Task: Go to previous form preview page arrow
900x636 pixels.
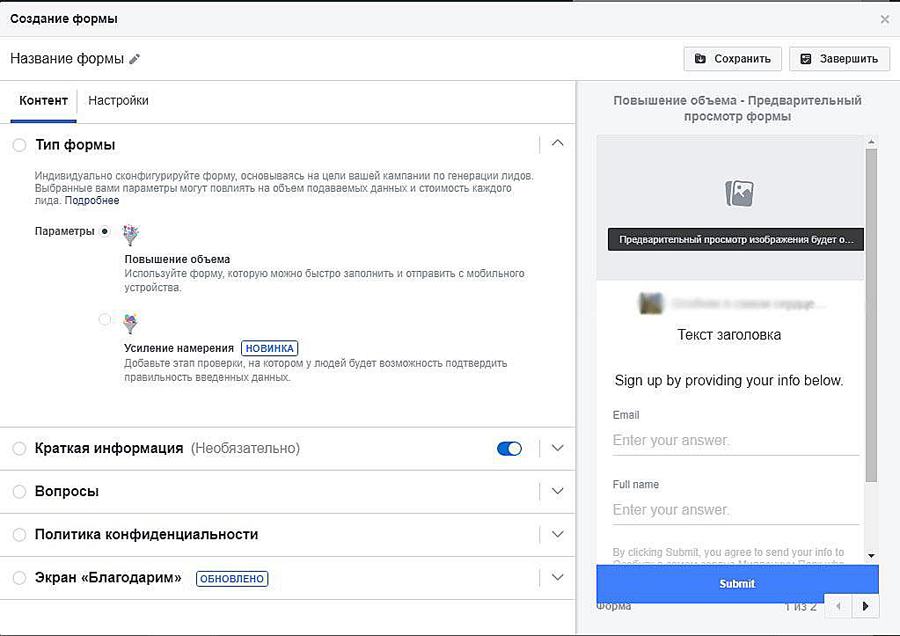Action: (x=838, y=606)
